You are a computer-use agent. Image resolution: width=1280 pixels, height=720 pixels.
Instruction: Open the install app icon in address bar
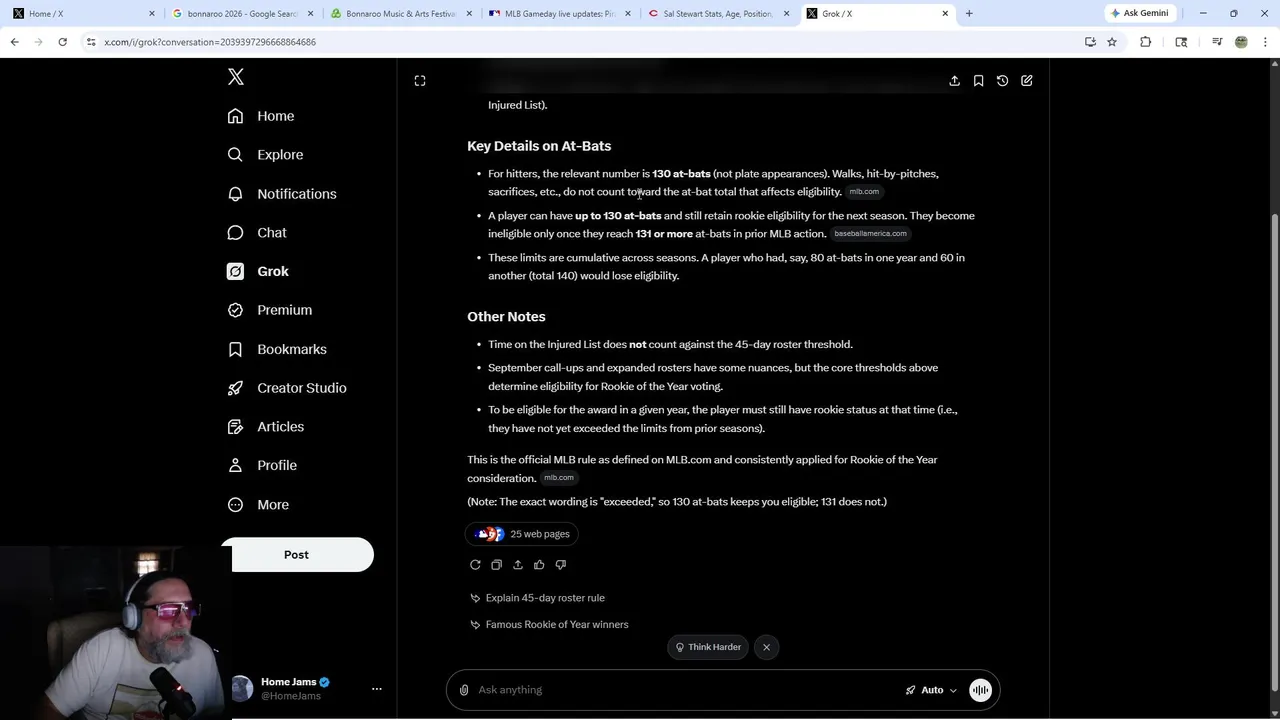pos(1090,42)
